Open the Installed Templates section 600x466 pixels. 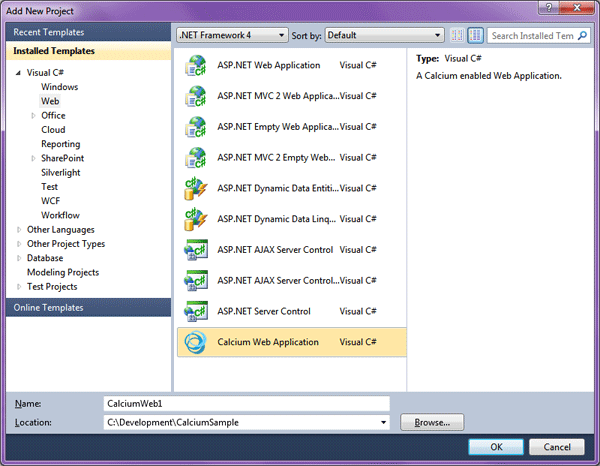click(88, 51)
